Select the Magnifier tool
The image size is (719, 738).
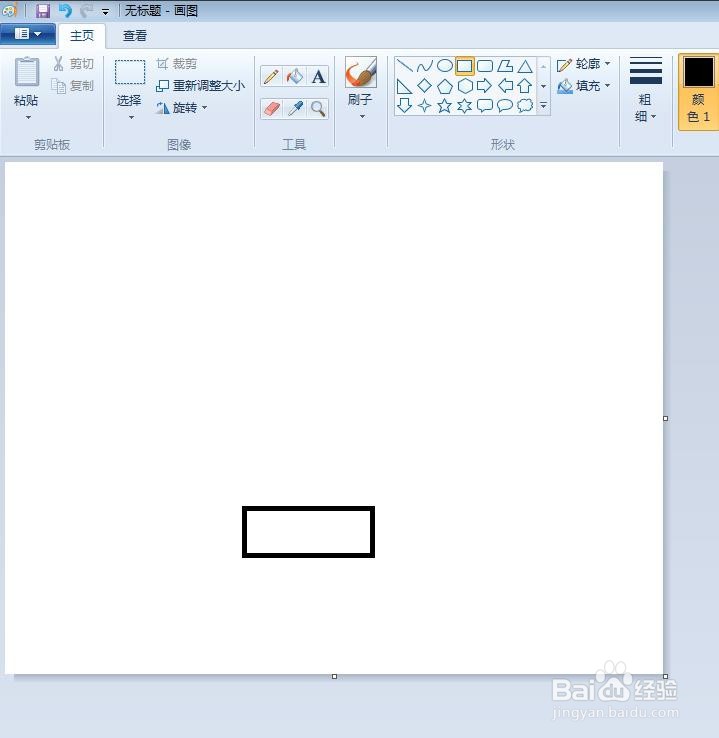(318, 109)
